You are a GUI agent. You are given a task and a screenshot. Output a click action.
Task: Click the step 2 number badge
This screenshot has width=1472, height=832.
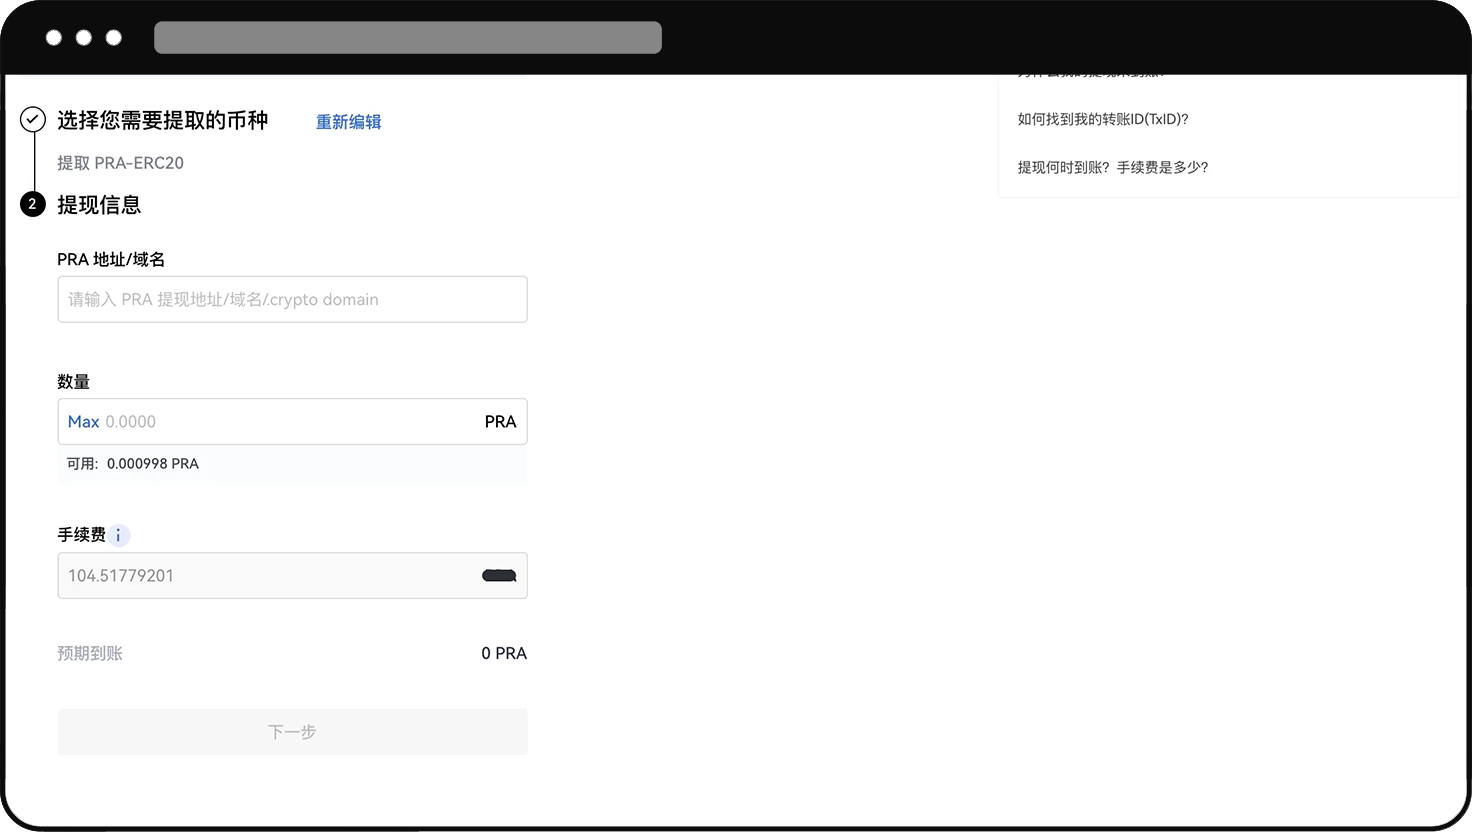33,204
